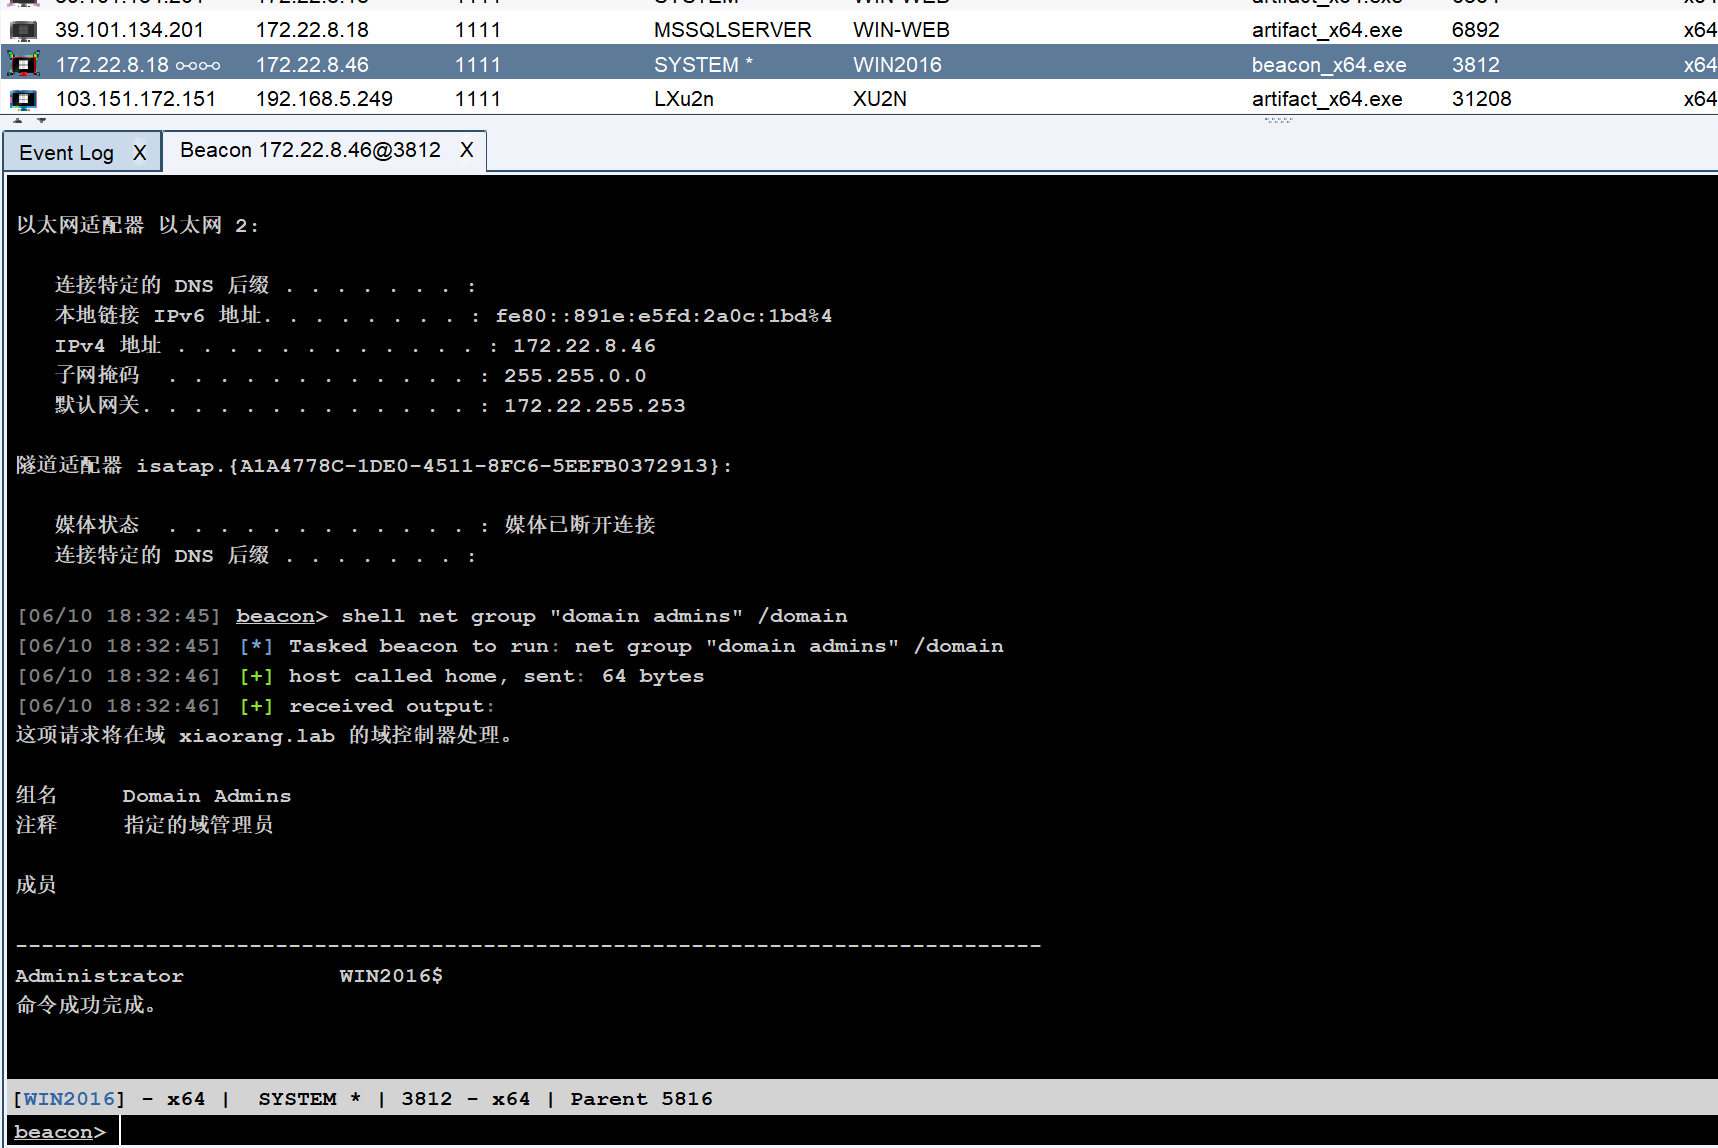Click internal IP 172.22.8.46 cell
Screen dimensions: 1718x1148
[312, 65]
